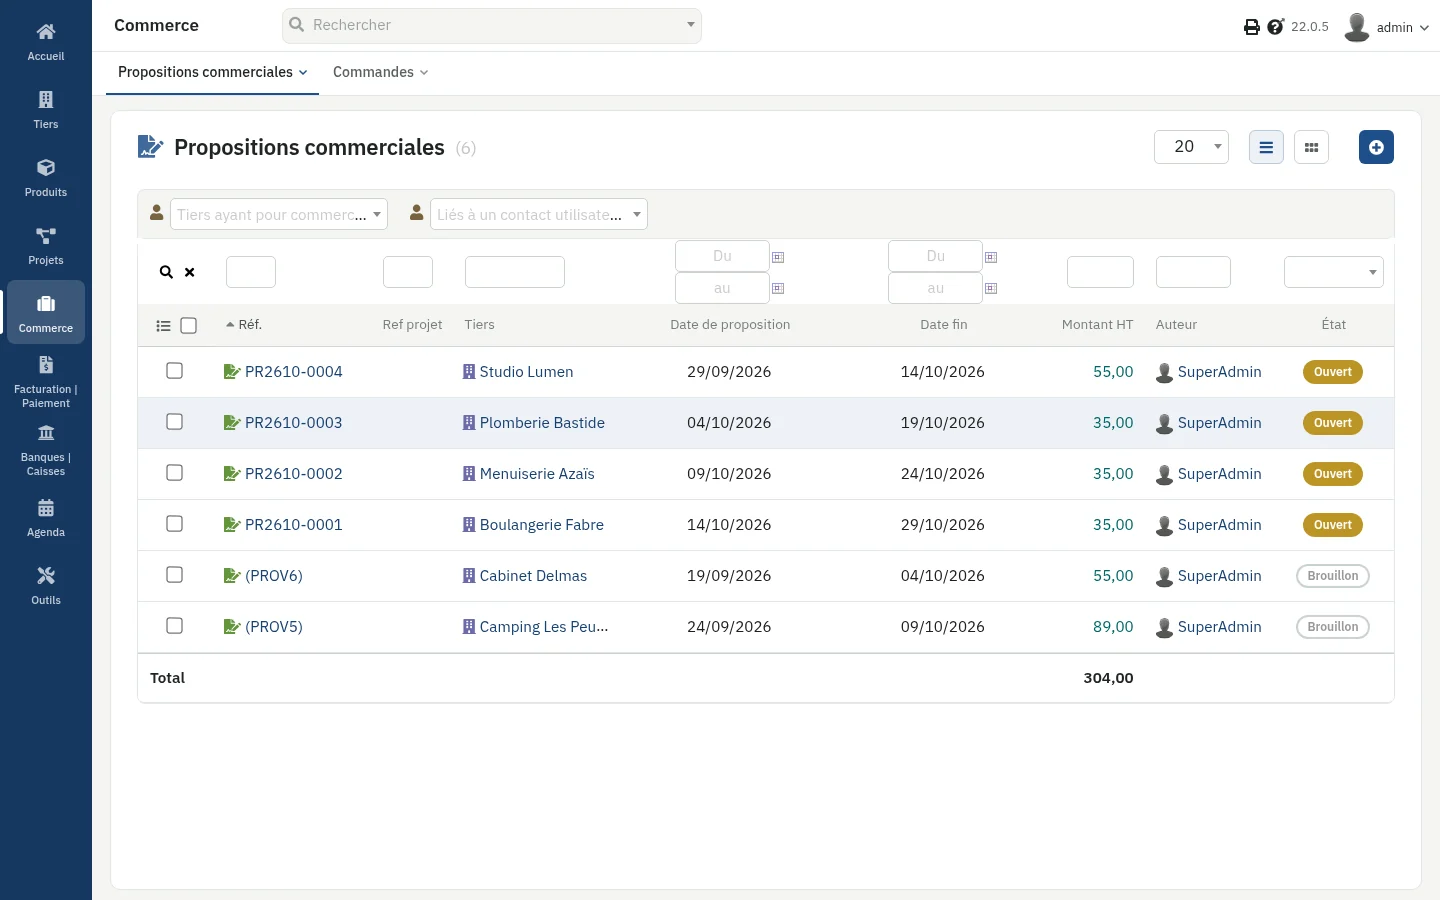Click the blue add new proposal button
Image resolution: width=1440 pixels, height=900 pixels.
pos(1376,147)
